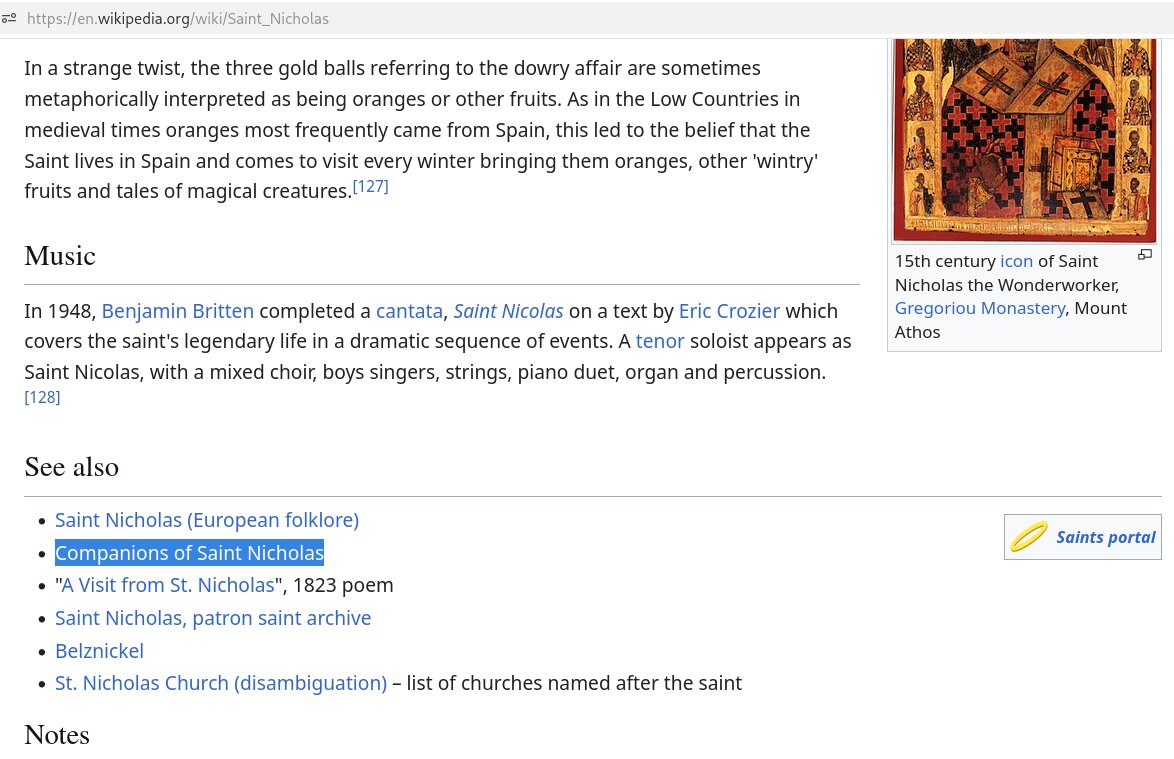
Task: Open citation reference [128]
Action: pos(42,398)
